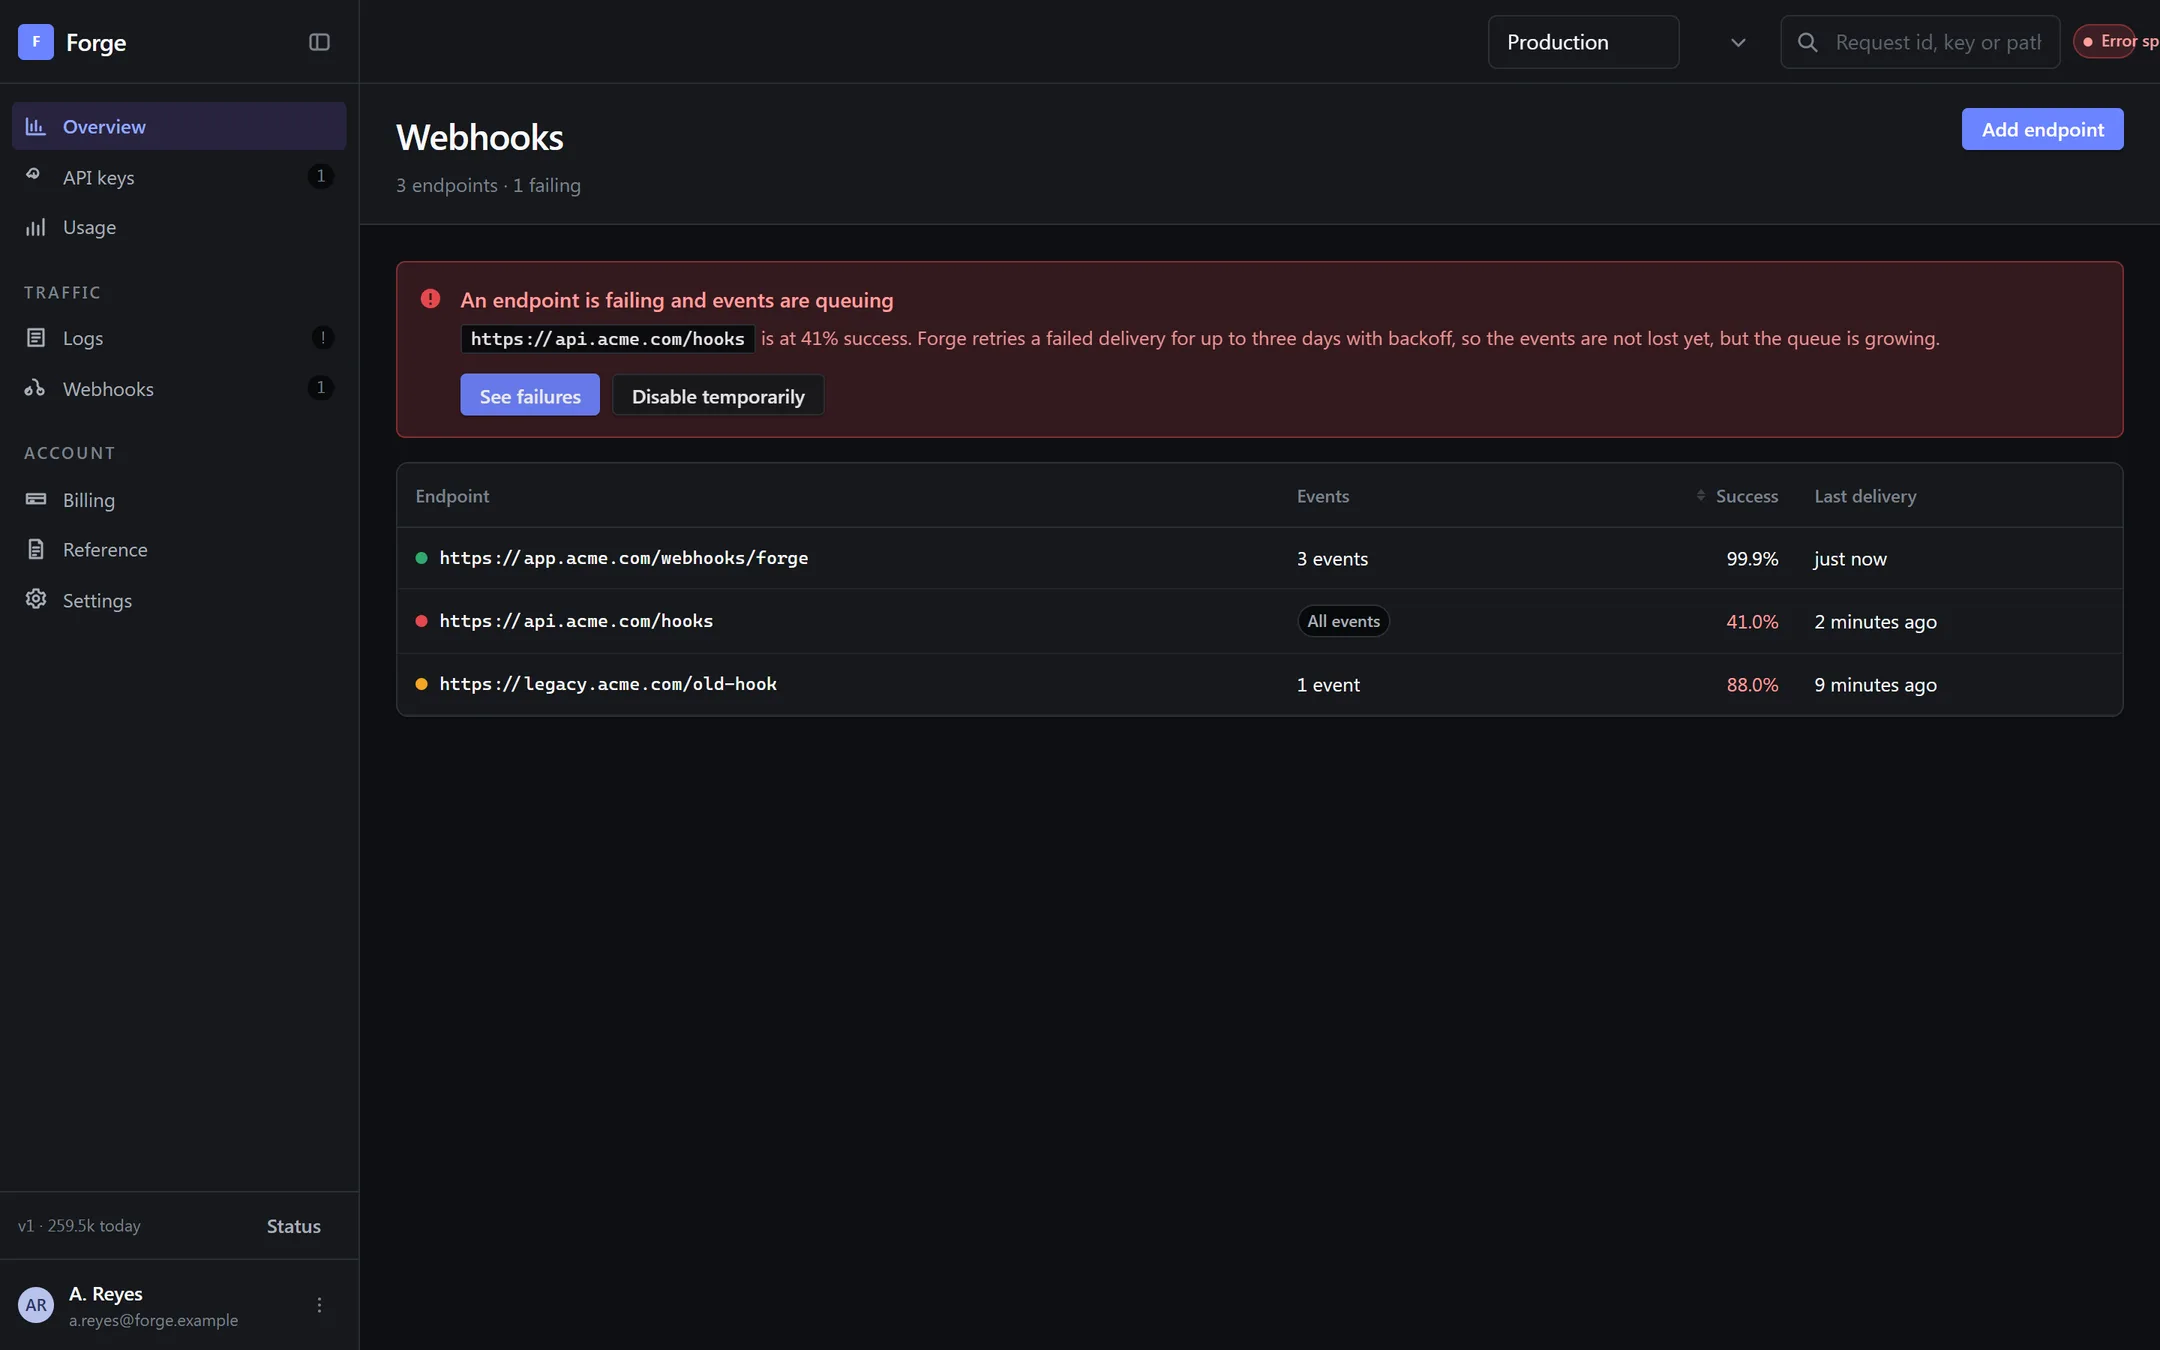Click the chevron next to Production
The image size is (2160, 1350).
(x=1738, y=43)
